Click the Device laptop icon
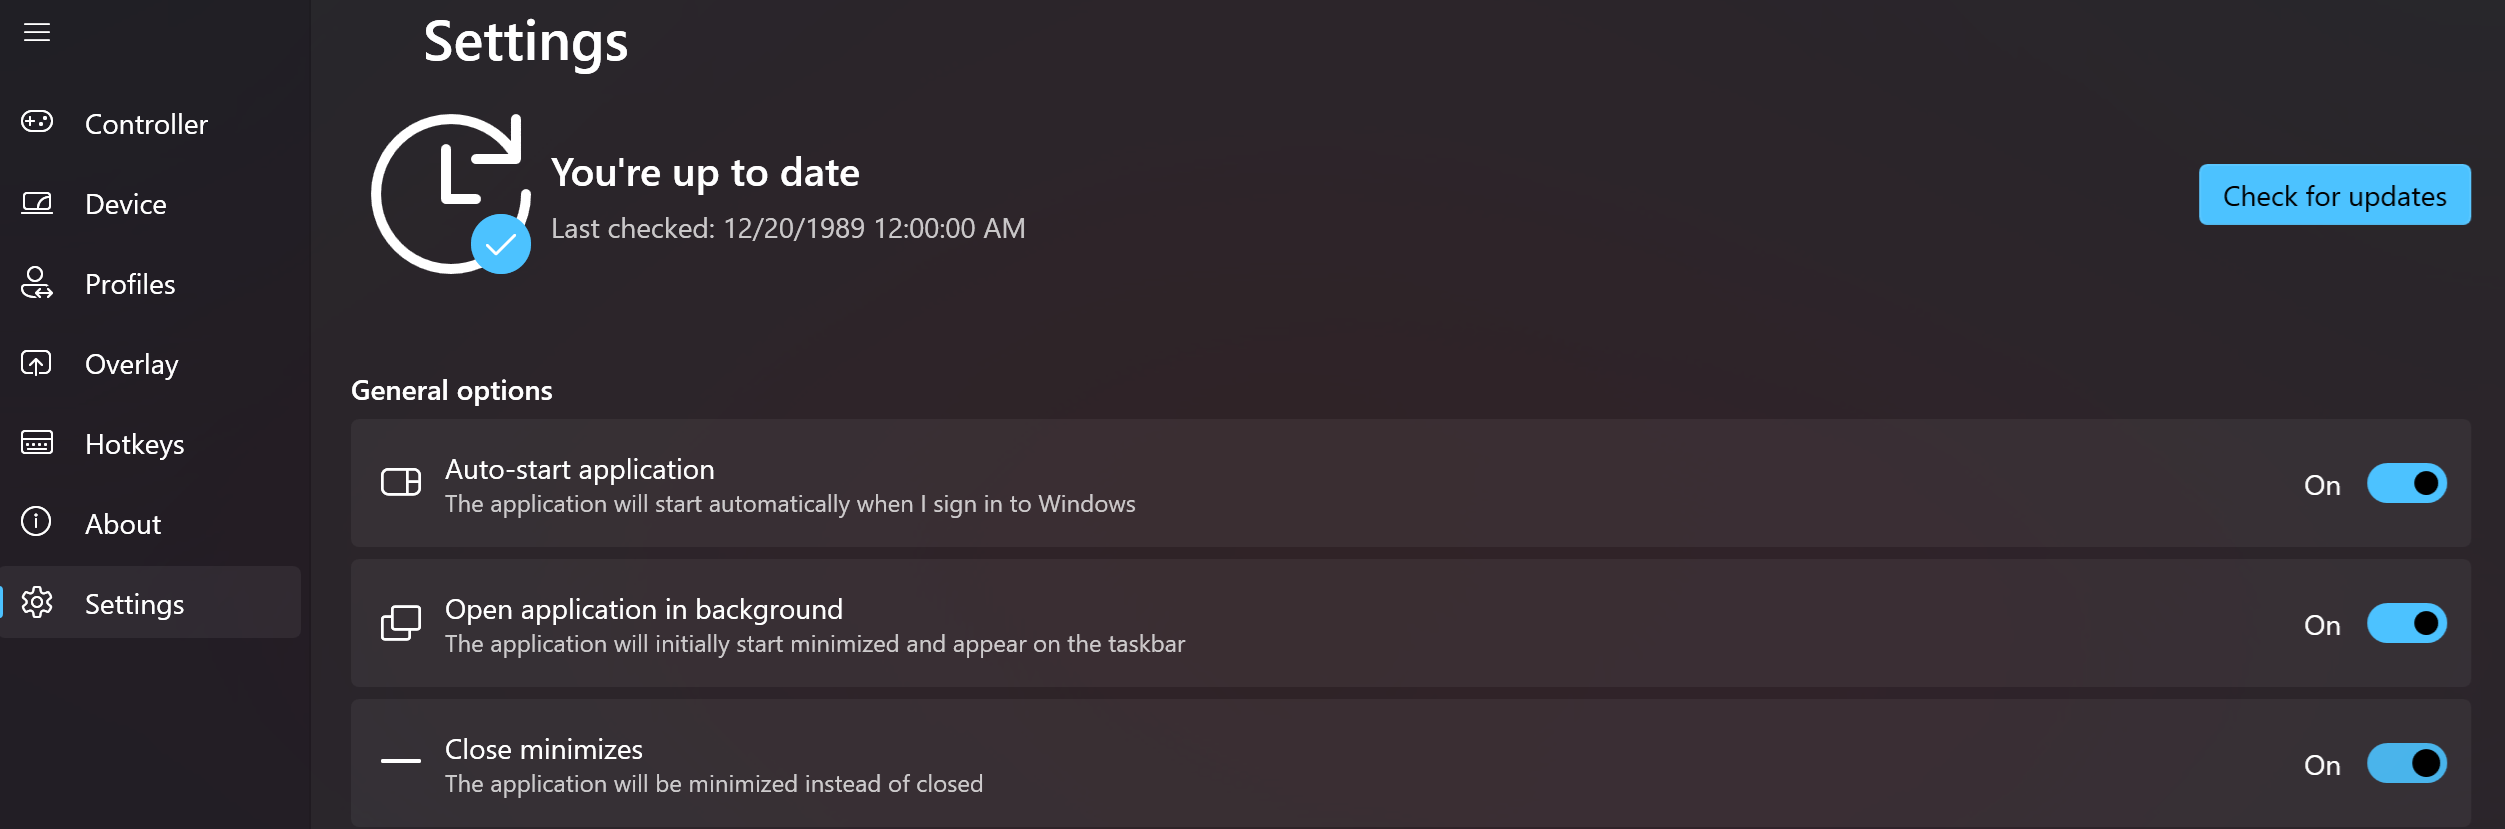This screenshot has width=2505, height=829. pos(37,203)
